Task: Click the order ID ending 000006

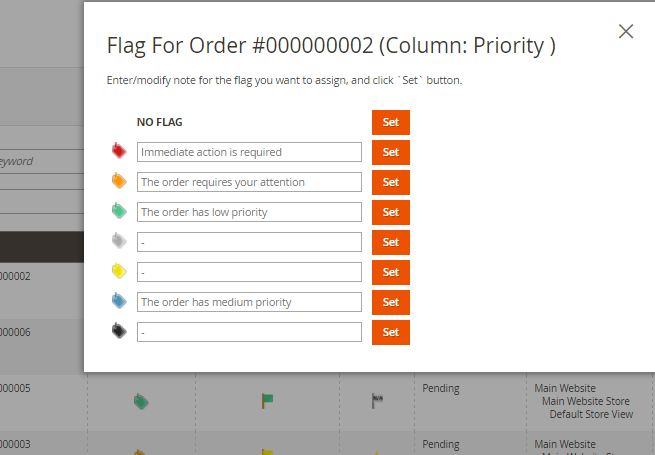Action: [15, 333]
